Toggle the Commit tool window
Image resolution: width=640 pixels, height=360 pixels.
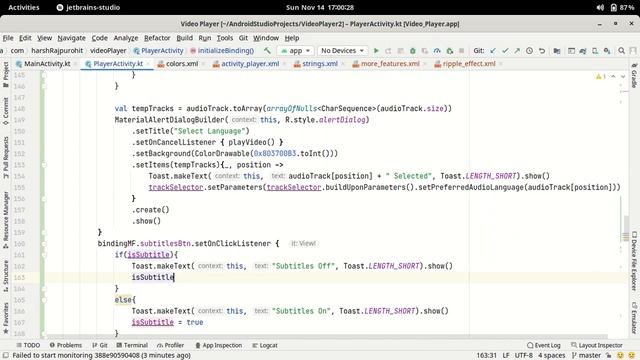6,110
